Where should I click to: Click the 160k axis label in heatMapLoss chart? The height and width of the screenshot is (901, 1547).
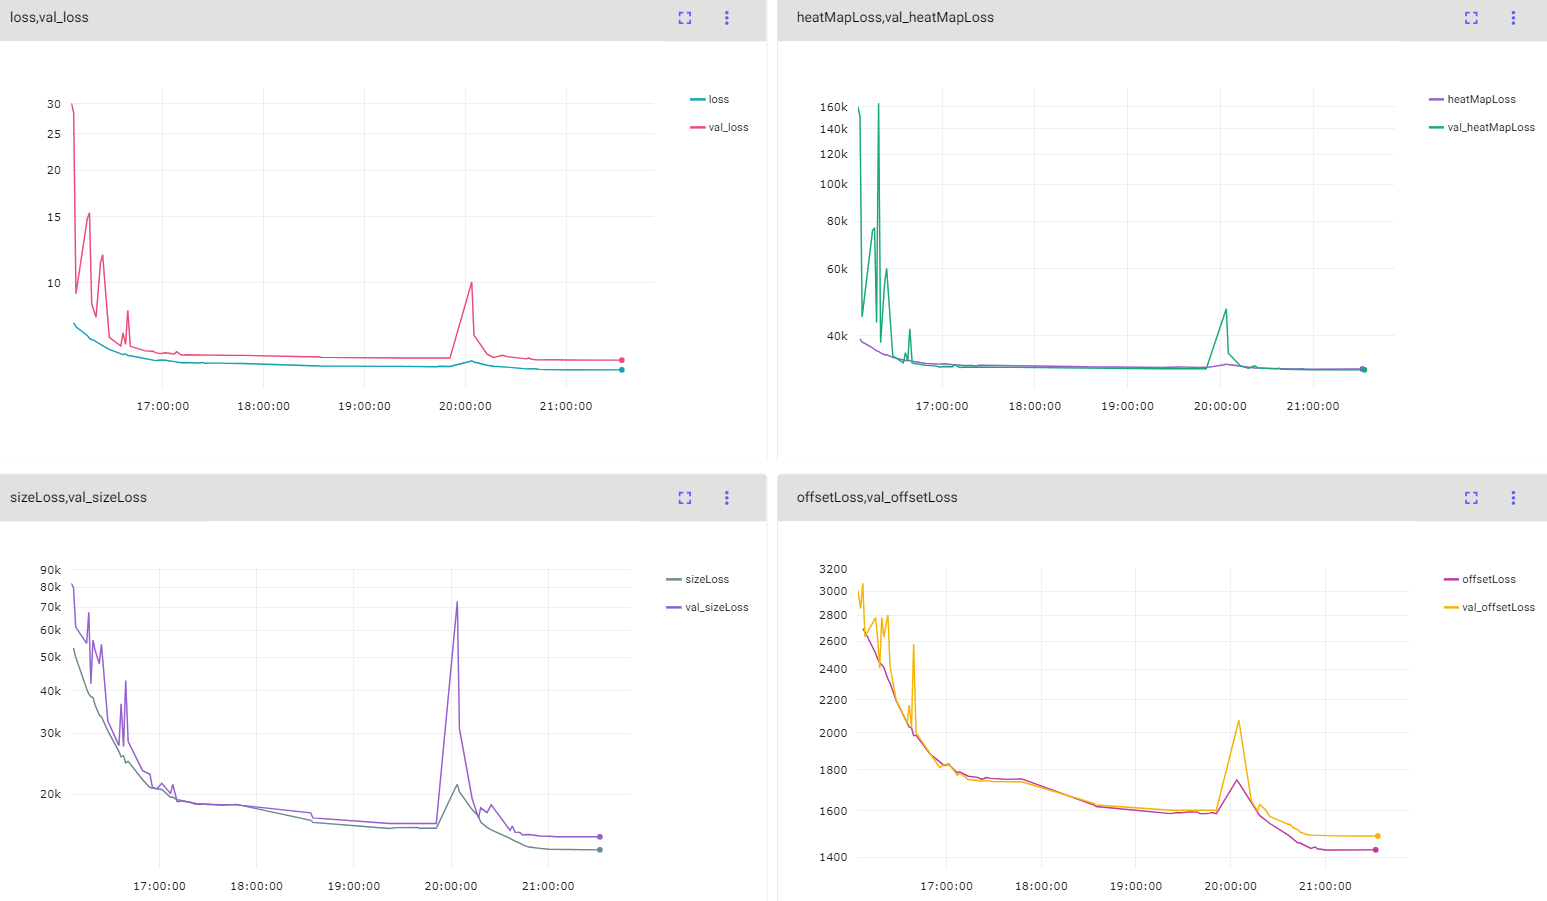tap(833, 107)
